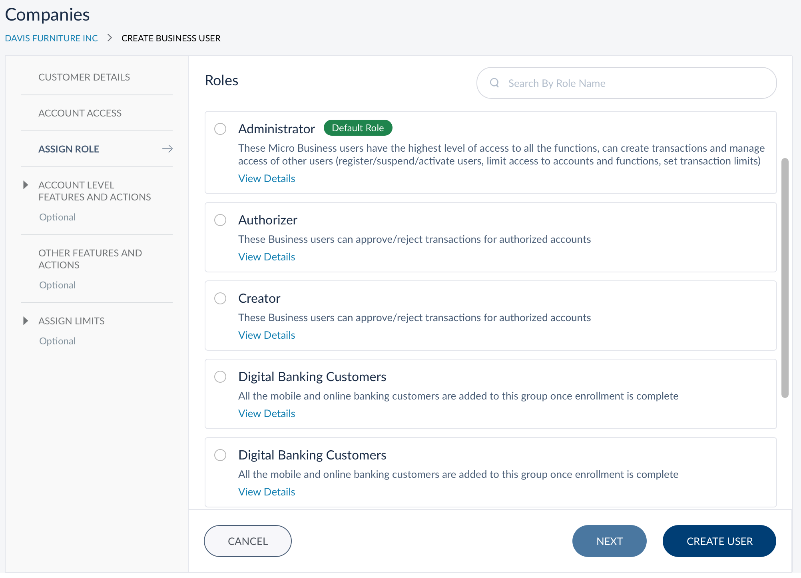Screen dimensions: 801x578
Task: Go to the Account Access step
Action: pyautogui.click(x=80, y=113)
